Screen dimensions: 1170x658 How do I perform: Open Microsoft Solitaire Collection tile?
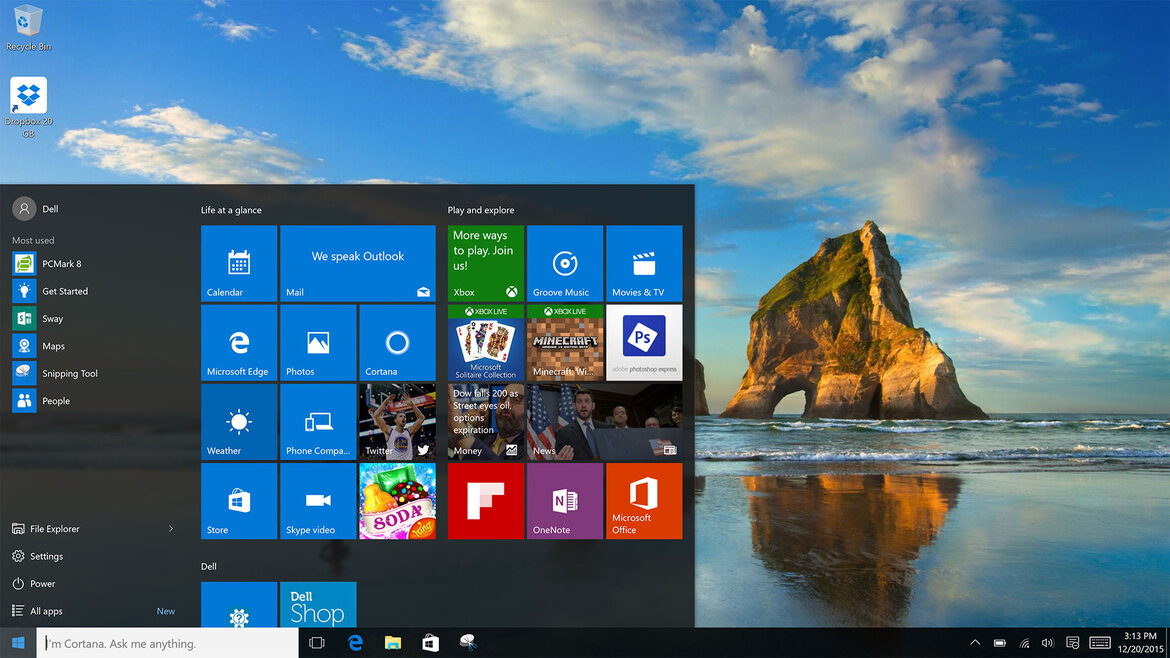(486, 342)
